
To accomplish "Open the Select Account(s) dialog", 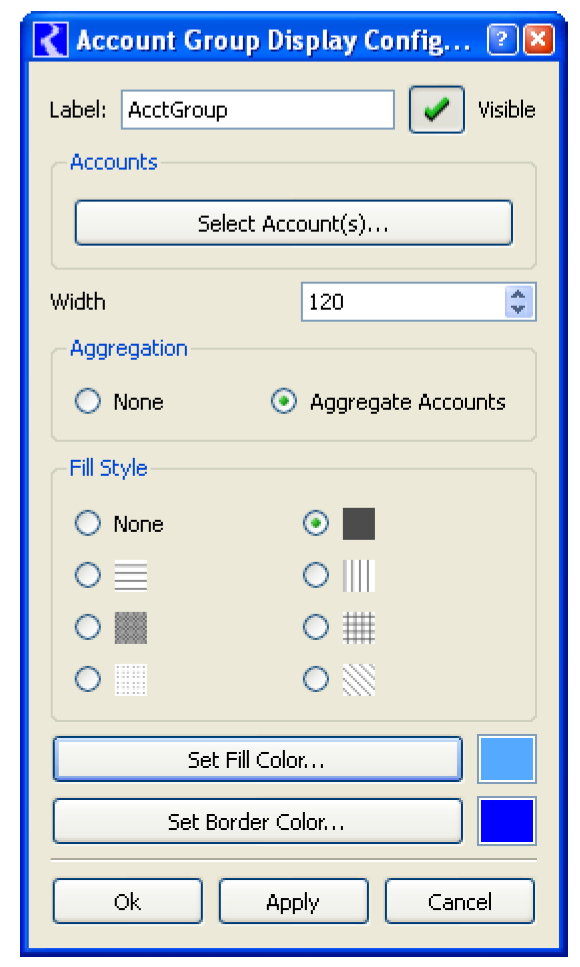I will pos(294,223).
